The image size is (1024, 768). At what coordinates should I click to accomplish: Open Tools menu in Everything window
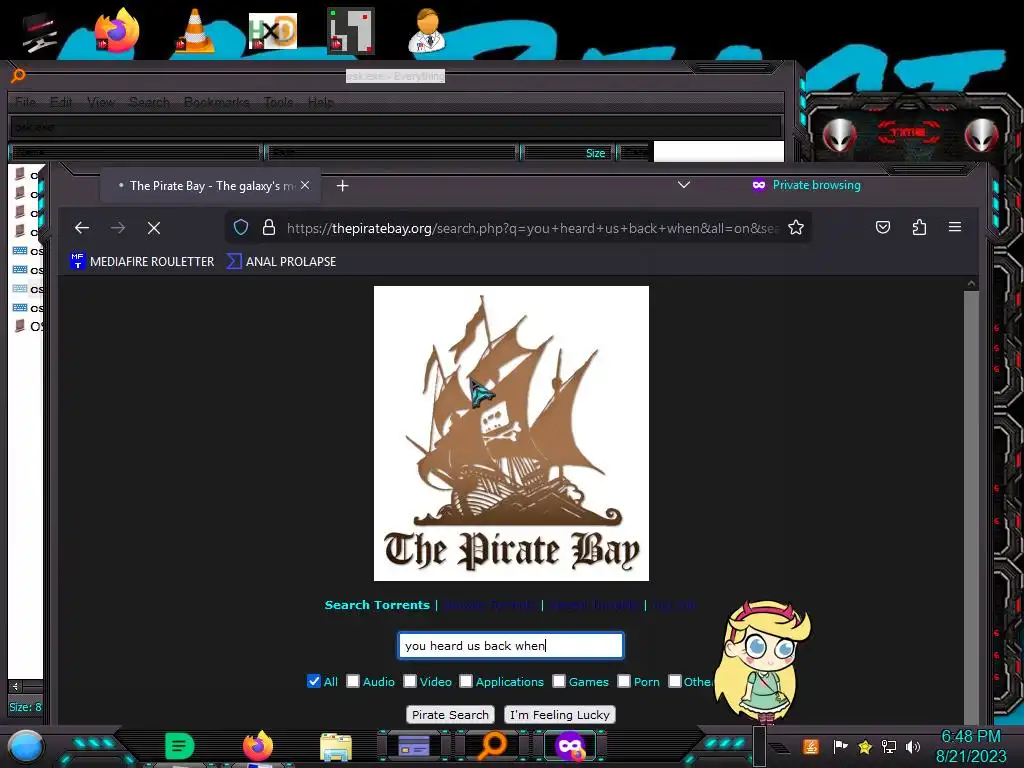[279, 102]
